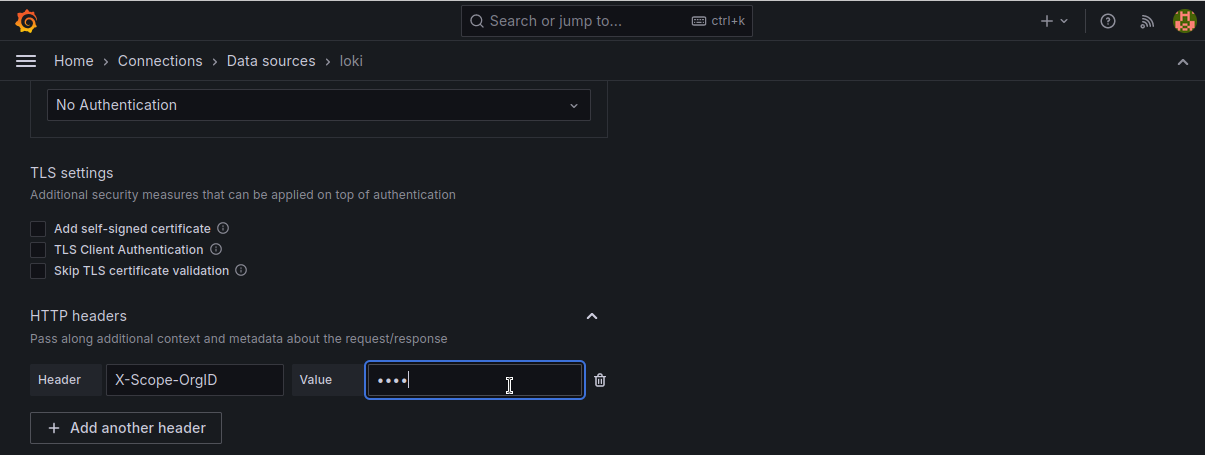Open the news feed RSS icon
The image size is (1205, 455).
1147,21
